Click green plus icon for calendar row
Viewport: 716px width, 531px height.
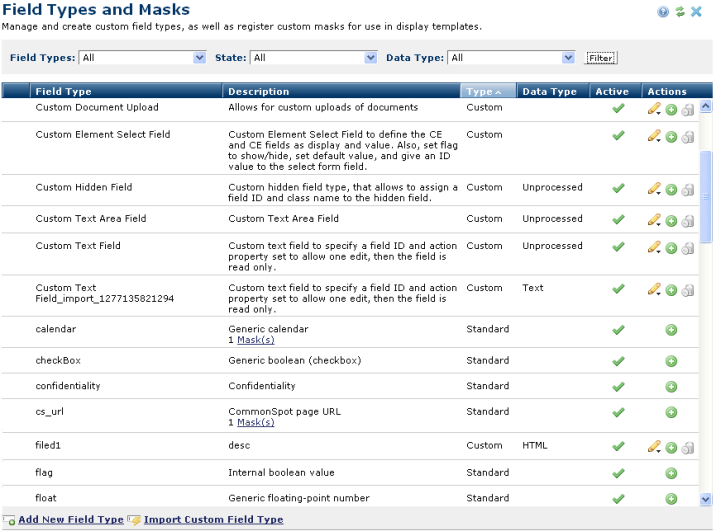[671, 330]
